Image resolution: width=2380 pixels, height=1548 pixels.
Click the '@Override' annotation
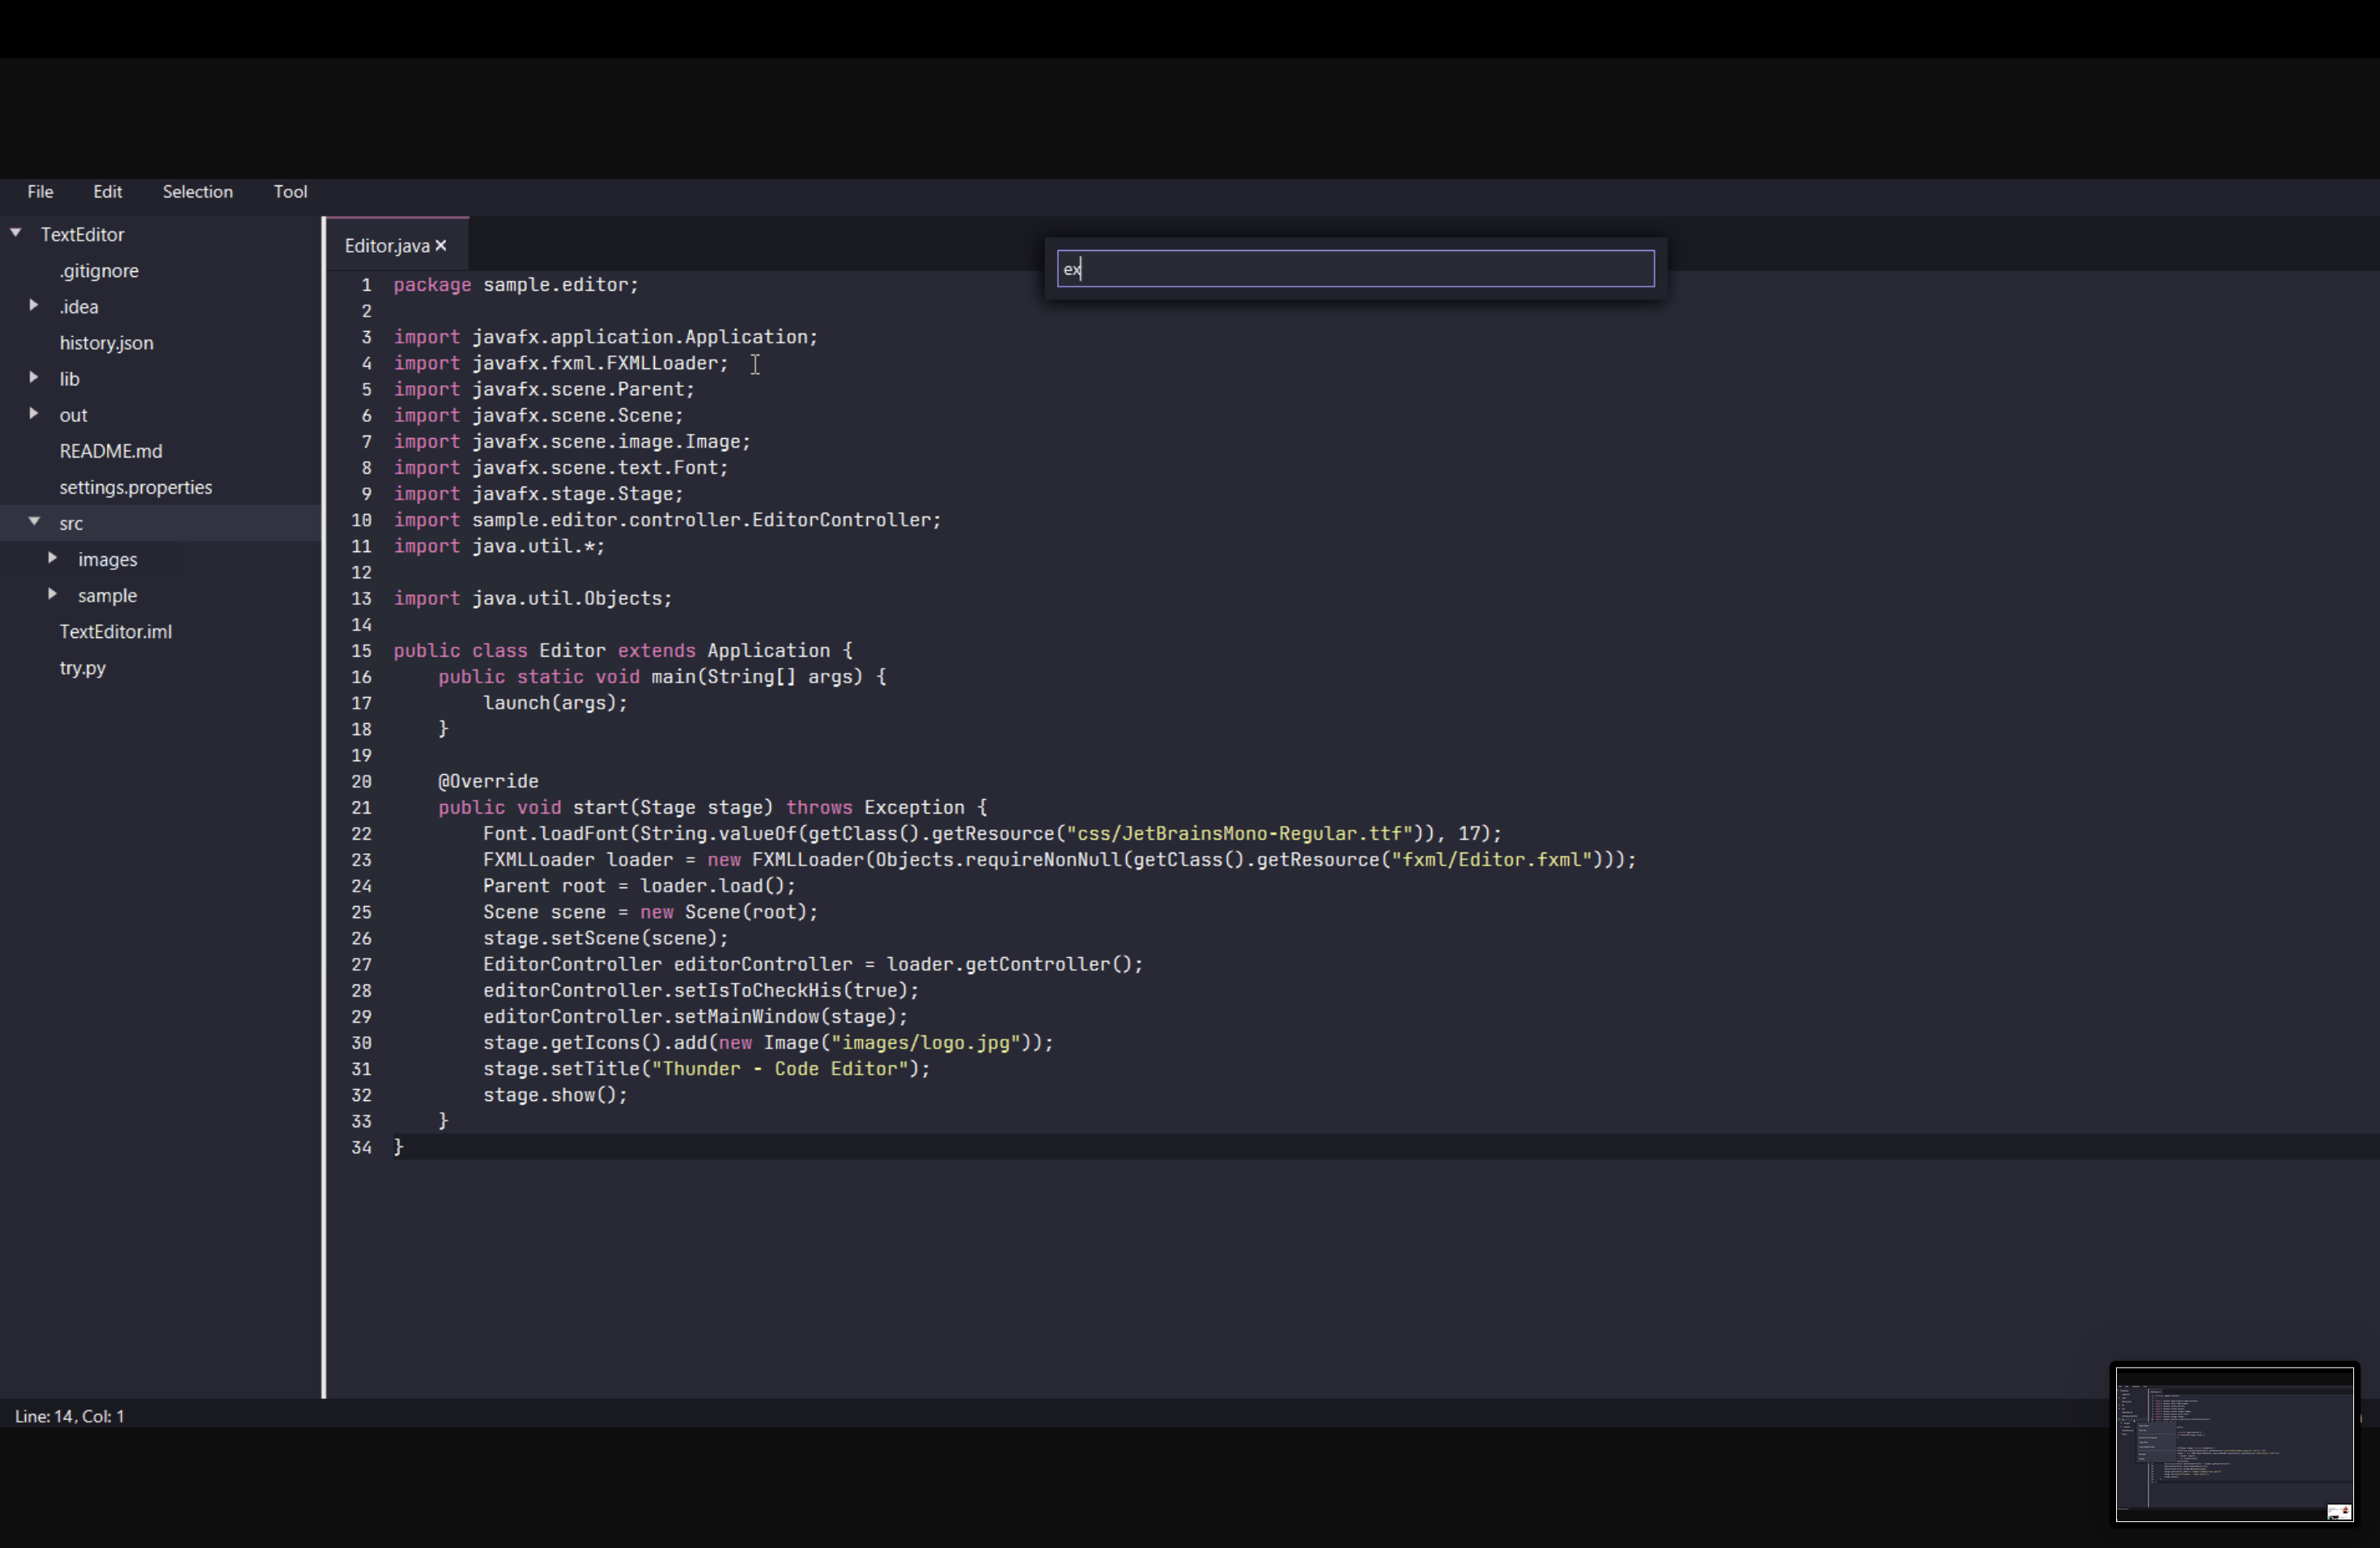(488, 781)
